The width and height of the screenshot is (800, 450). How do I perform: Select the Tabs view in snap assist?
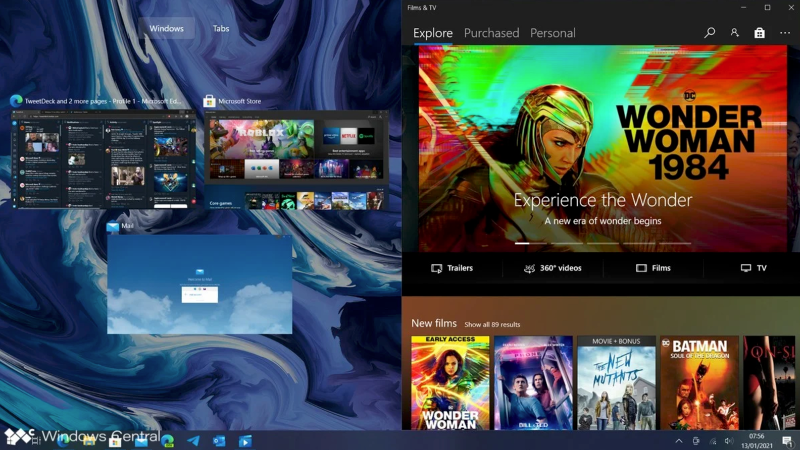pyautogui.click(x=221, y=29)
